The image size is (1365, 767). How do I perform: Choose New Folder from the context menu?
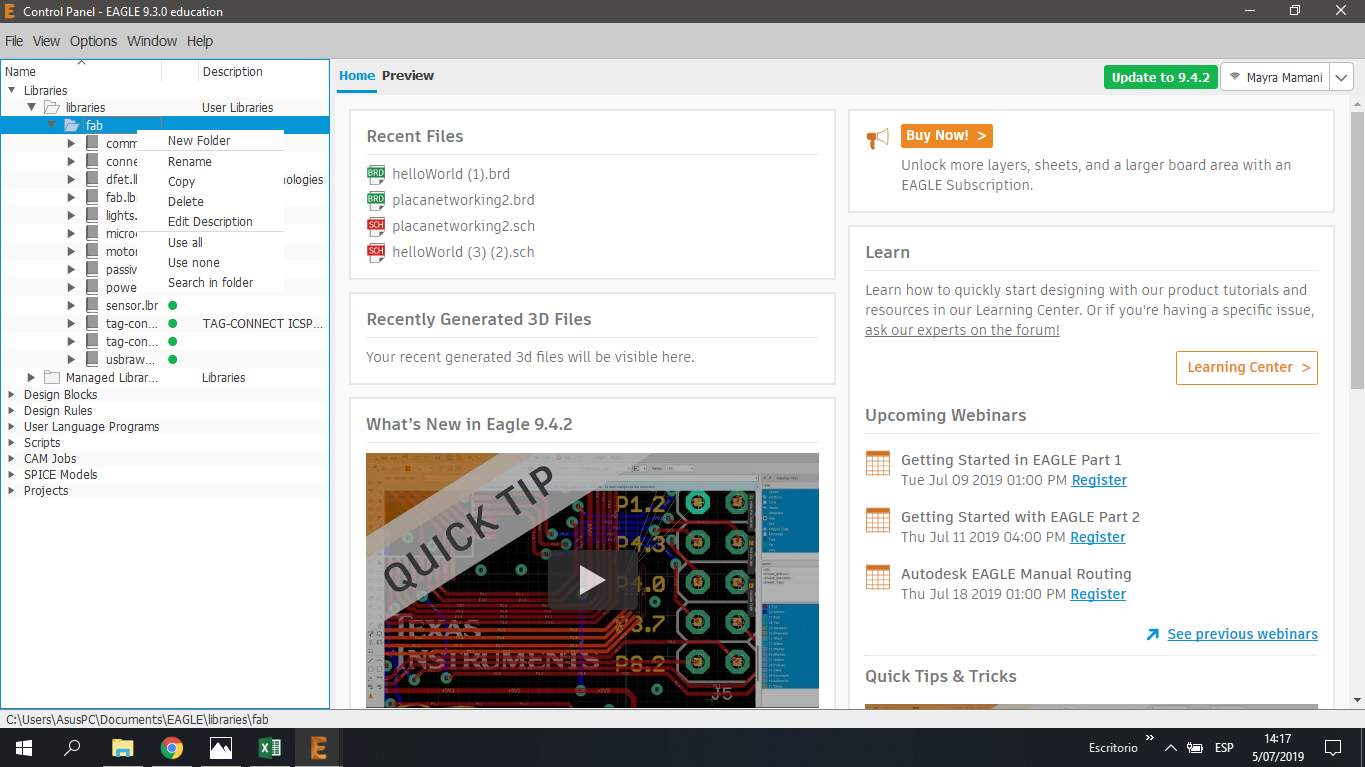[210, 141]
